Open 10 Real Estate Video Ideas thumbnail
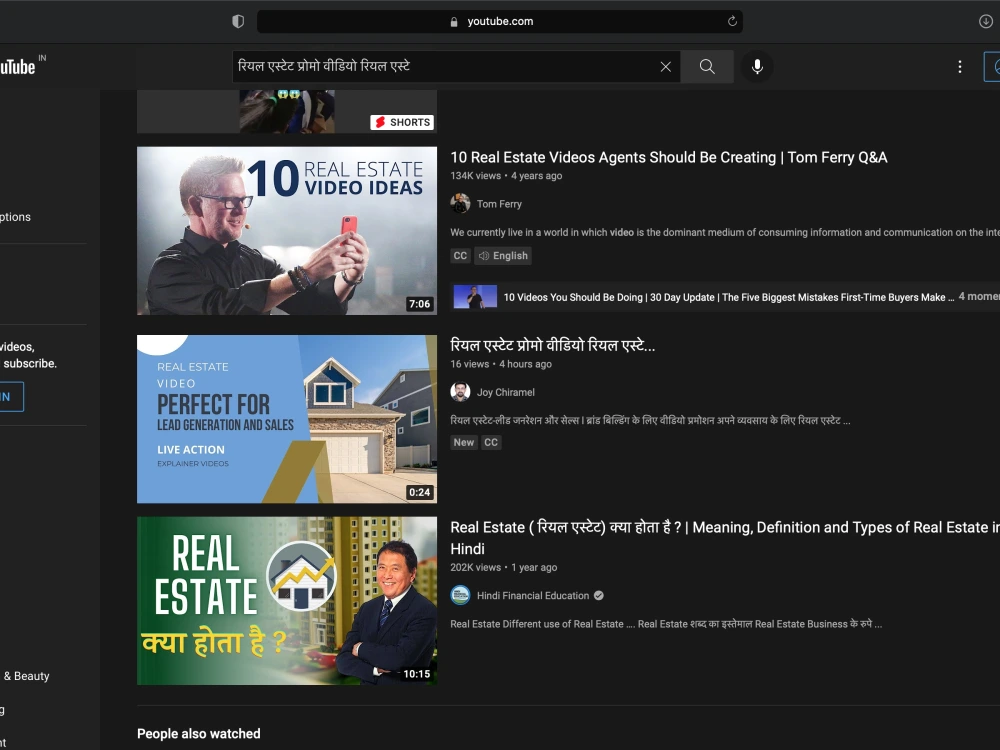The width and height of the screenshot is (1000, 750). pos(286,231)
